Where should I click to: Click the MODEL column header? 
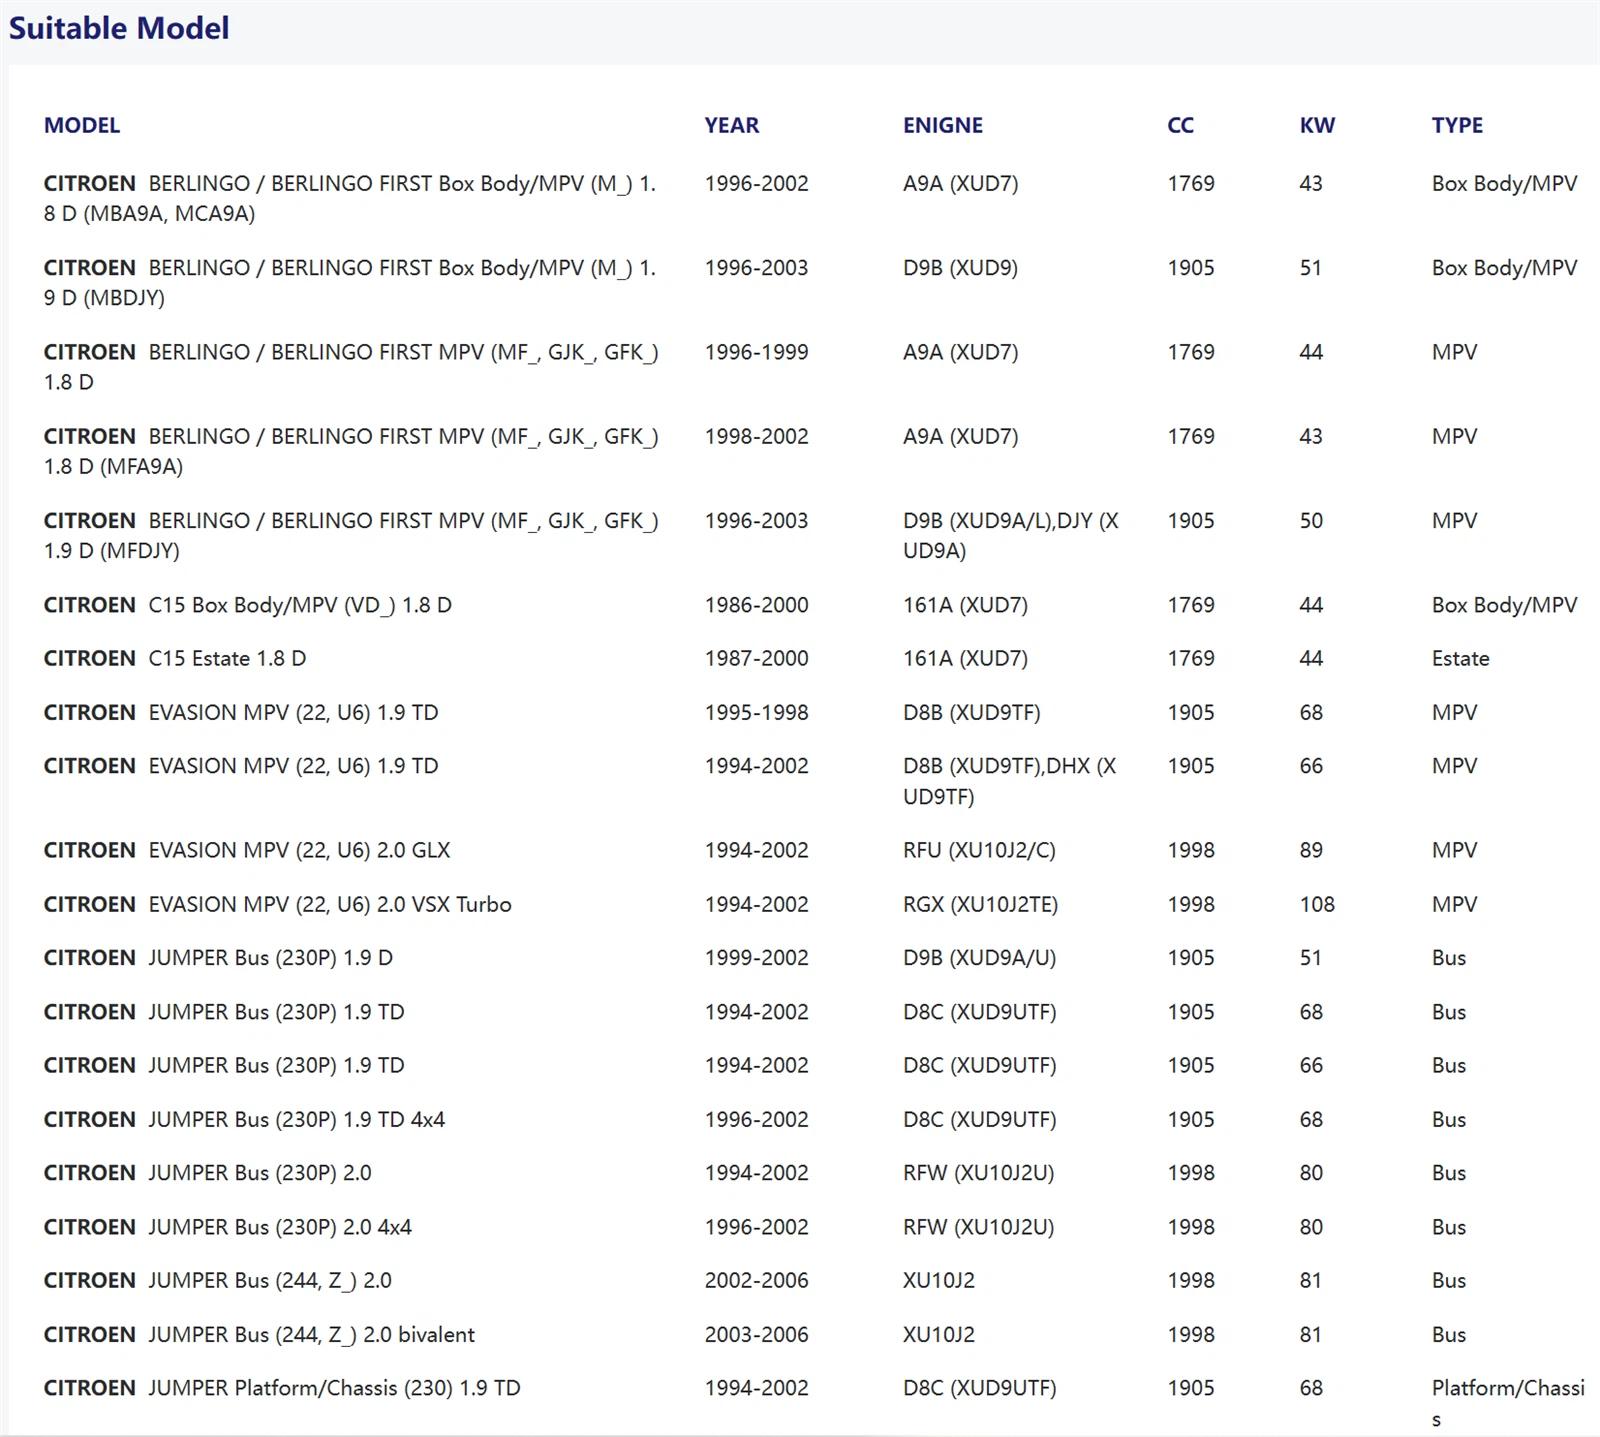[x=82, y=125]
